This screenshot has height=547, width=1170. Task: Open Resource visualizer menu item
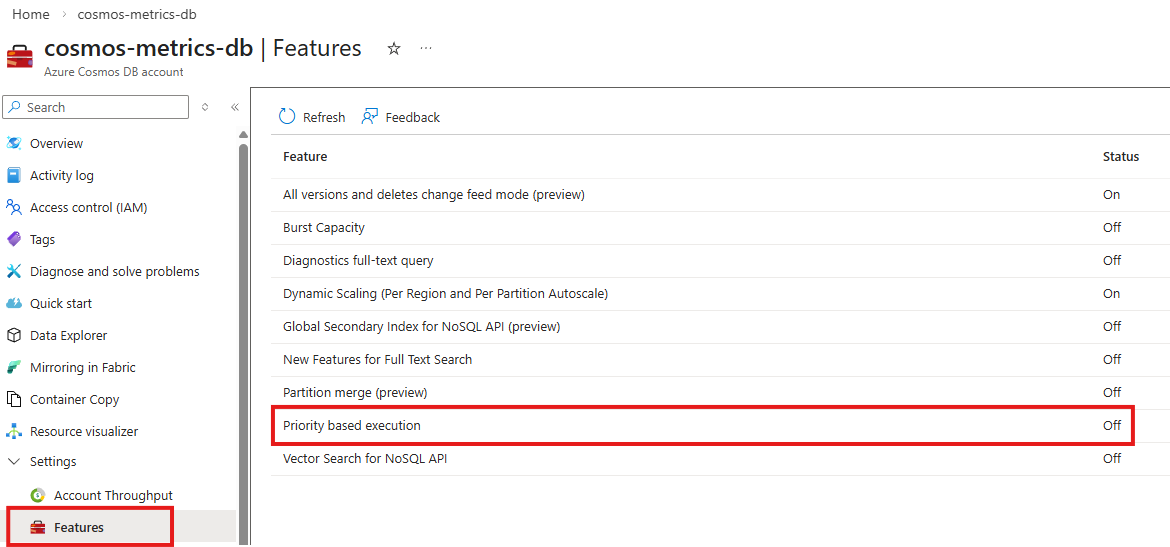point(84,431)
